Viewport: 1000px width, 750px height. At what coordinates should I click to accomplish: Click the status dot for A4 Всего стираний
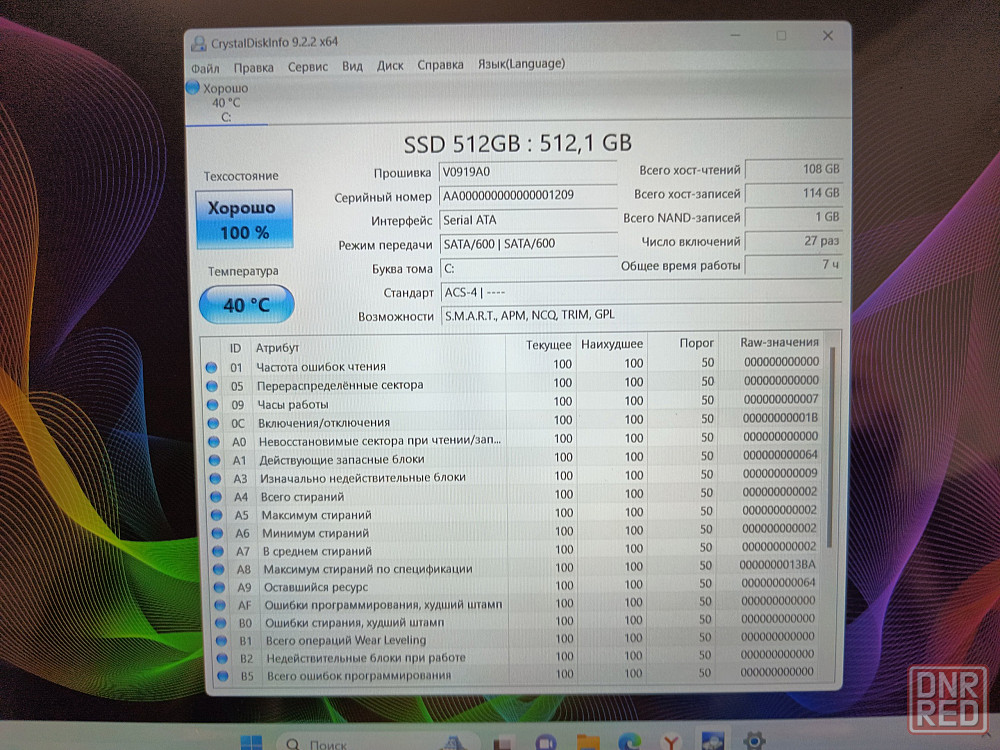point(216,497)
